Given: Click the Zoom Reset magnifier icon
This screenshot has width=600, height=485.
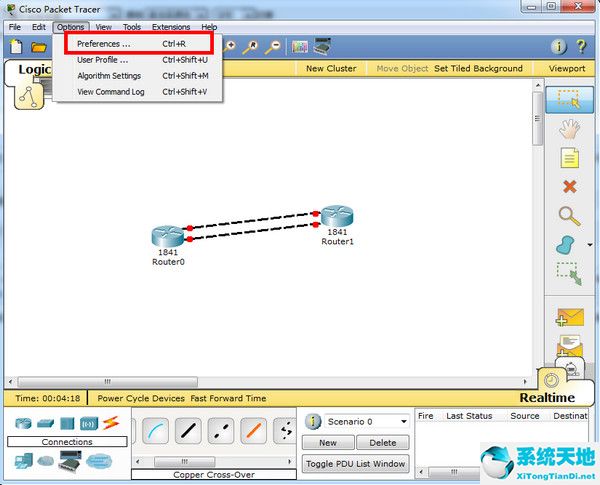Looking at the screenshot, I should tap(251, 47).
